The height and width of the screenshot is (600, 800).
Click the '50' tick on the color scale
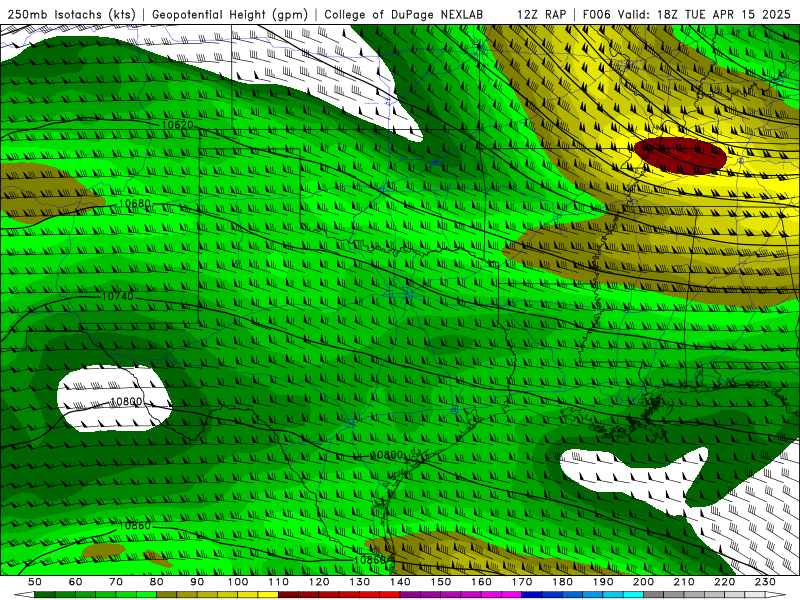click(35, 582)
